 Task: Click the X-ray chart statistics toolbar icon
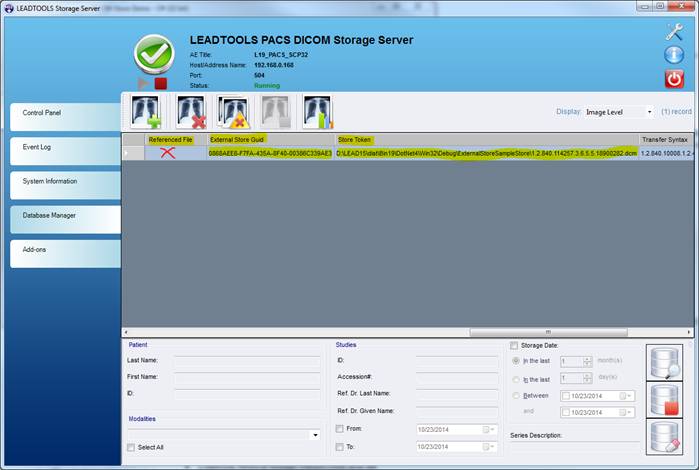pyautogui.click(x=317, y=112)
